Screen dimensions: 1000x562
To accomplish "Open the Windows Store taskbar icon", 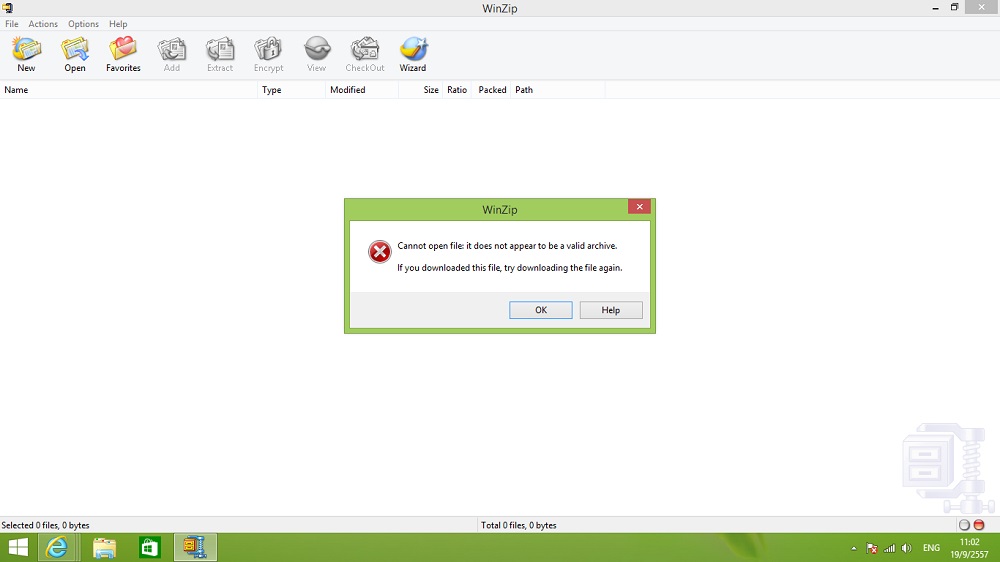I will (x=150, y=547).
